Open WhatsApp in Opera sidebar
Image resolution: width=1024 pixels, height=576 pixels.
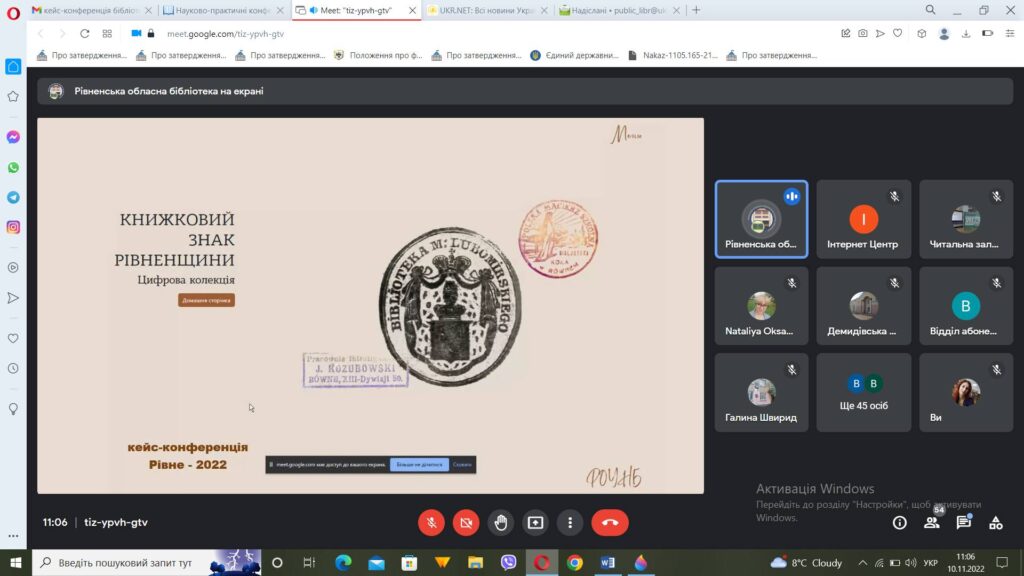coord(13,167)
